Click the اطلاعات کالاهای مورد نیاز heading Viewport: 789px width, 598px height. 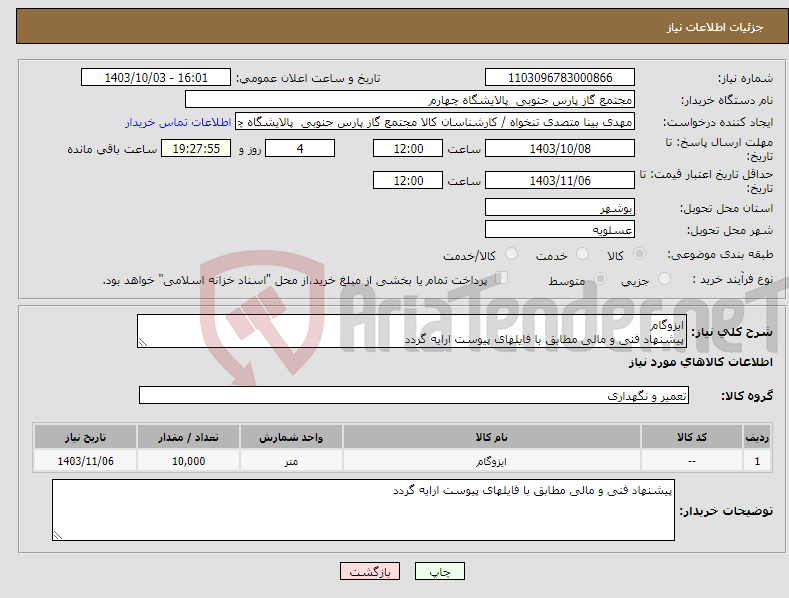pos(700,362)
